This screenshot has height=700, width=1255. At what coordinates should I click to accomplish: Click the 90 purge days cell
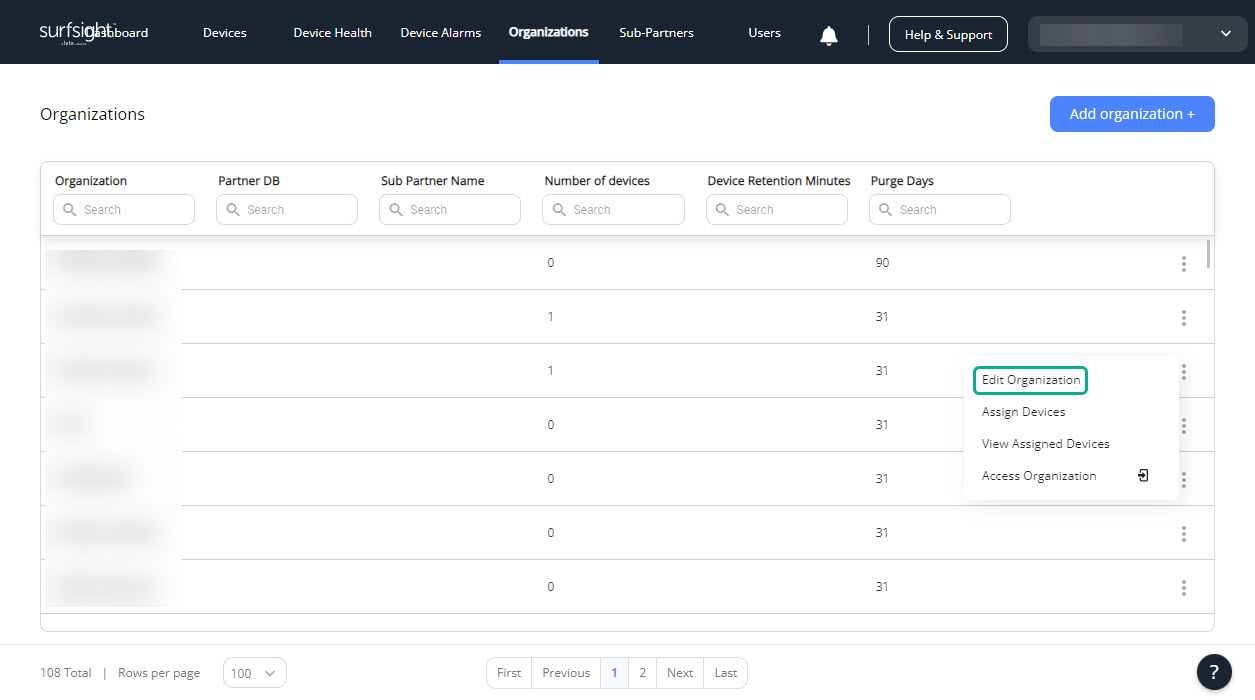click(881, 263)
